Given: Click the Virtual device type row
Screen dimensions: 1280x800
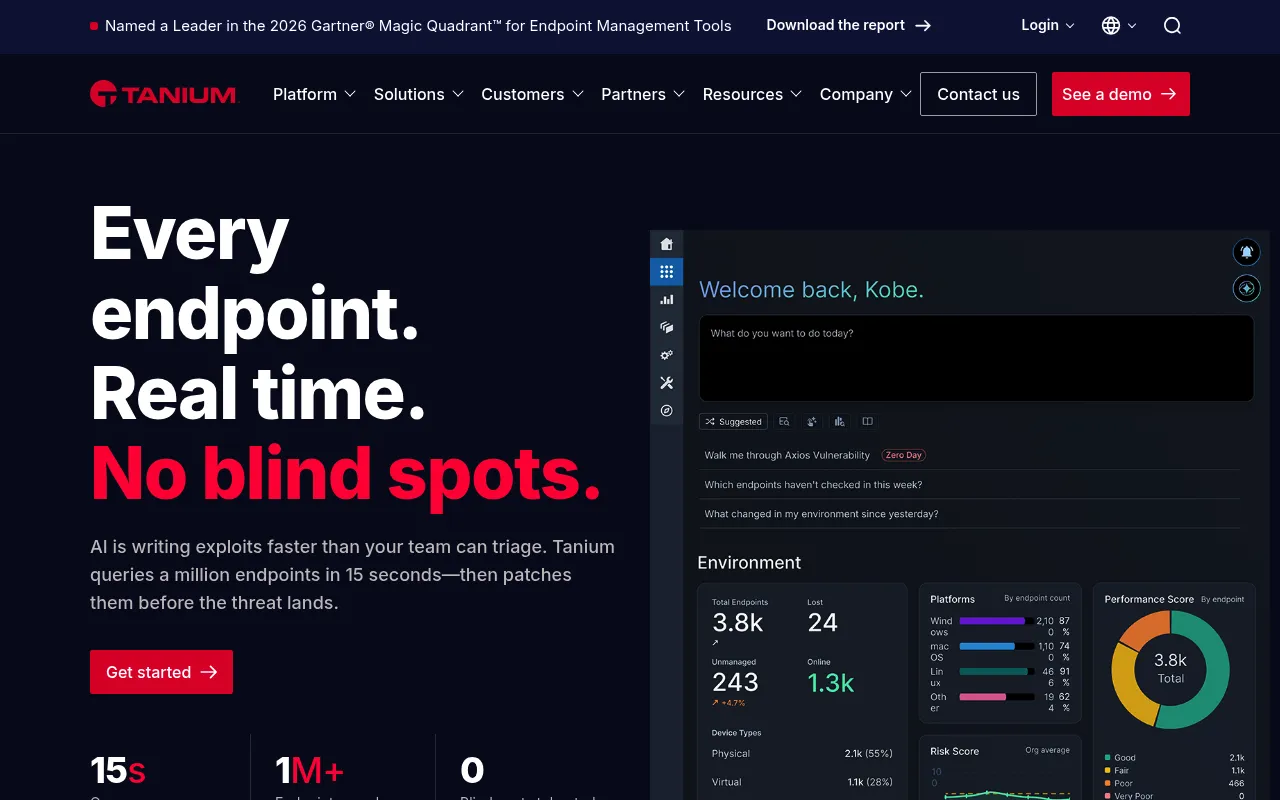Looking at the screenshot, I should pyautogui.click(x=802, y=782).
